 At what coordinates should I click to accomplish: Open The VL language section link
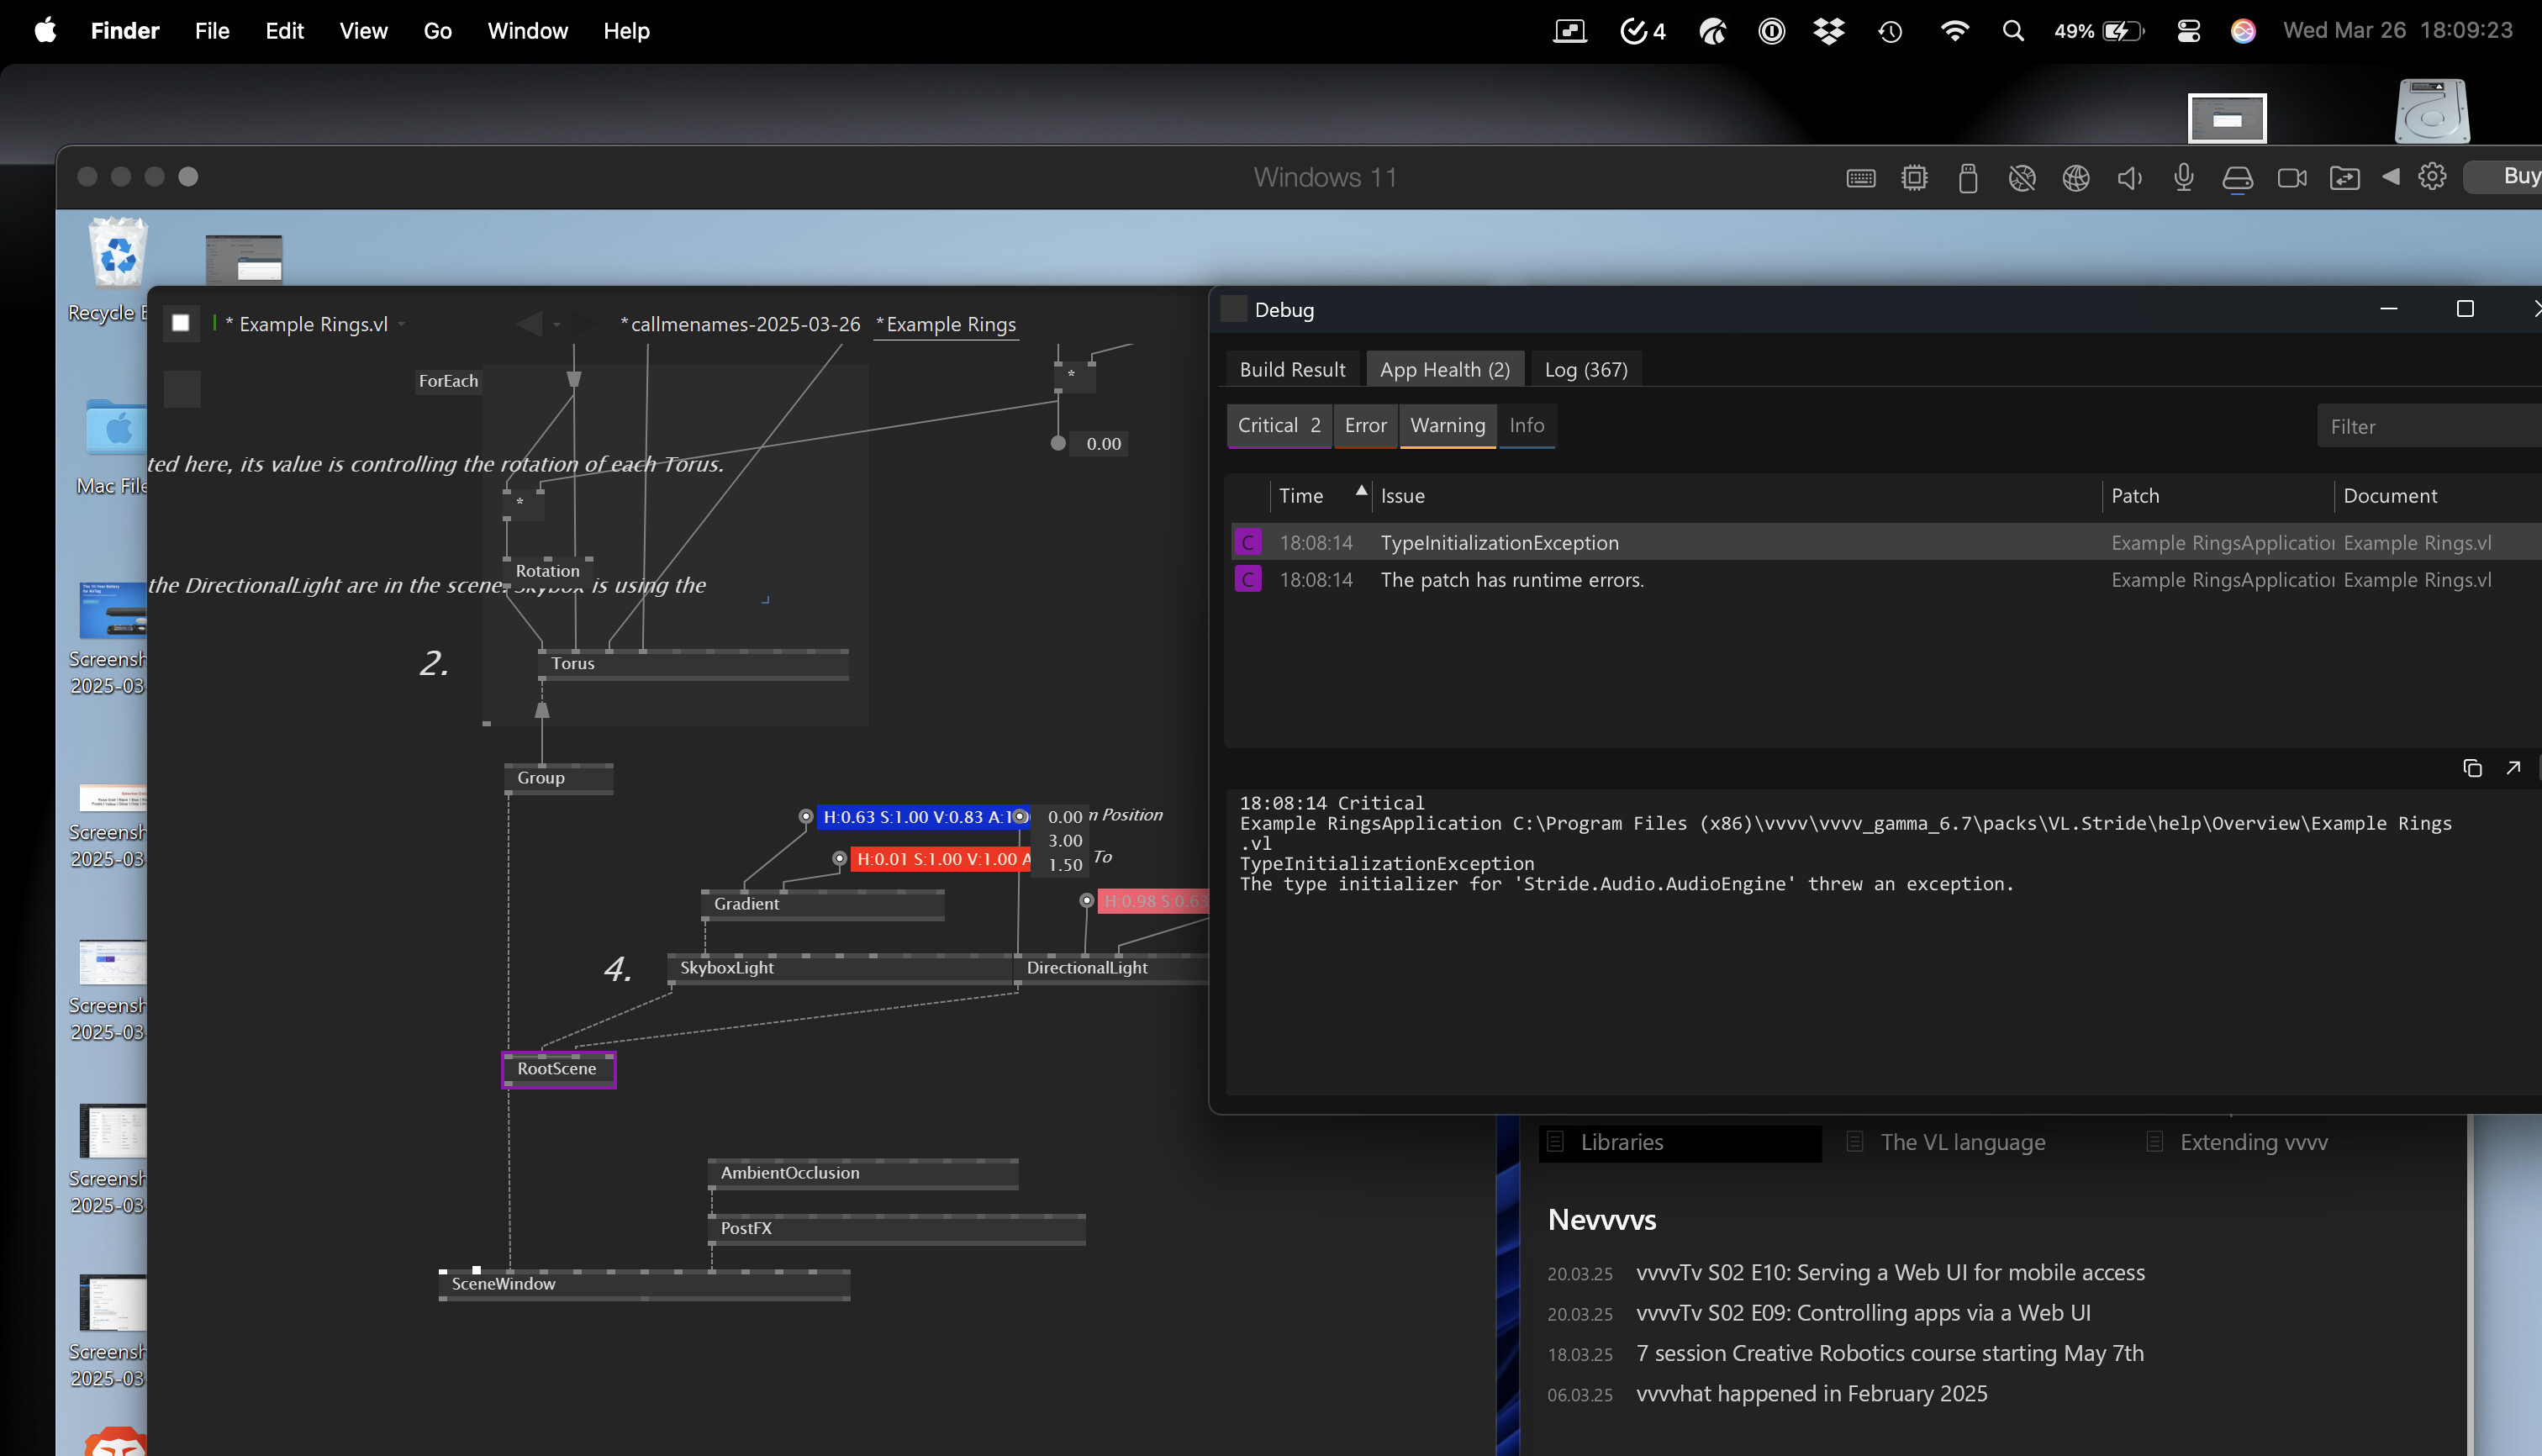1962,1143
